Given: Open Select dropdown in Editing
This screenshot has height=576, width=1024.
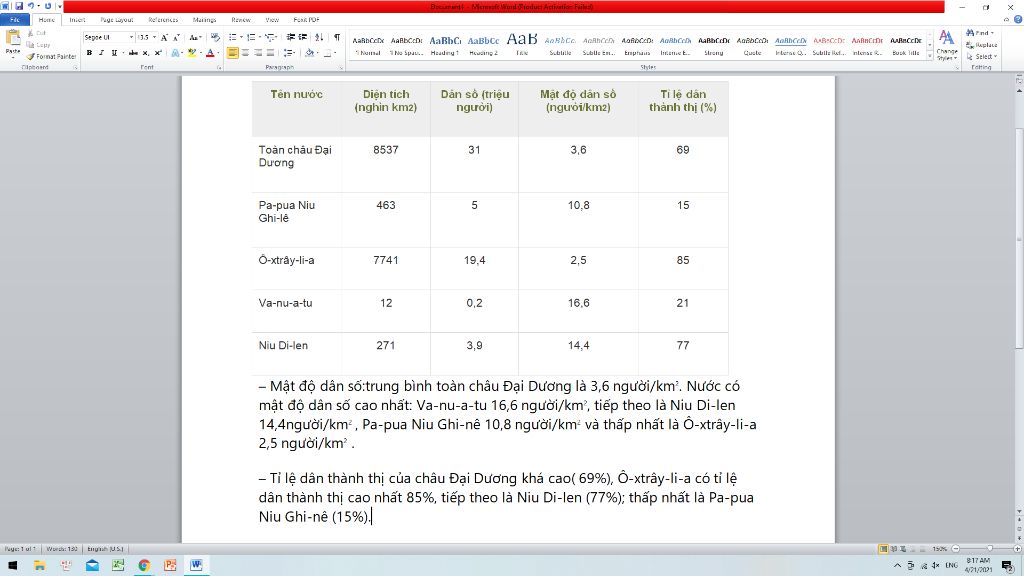Looking at the screenshot, I should pyautogui.click(x=982, y=57).
